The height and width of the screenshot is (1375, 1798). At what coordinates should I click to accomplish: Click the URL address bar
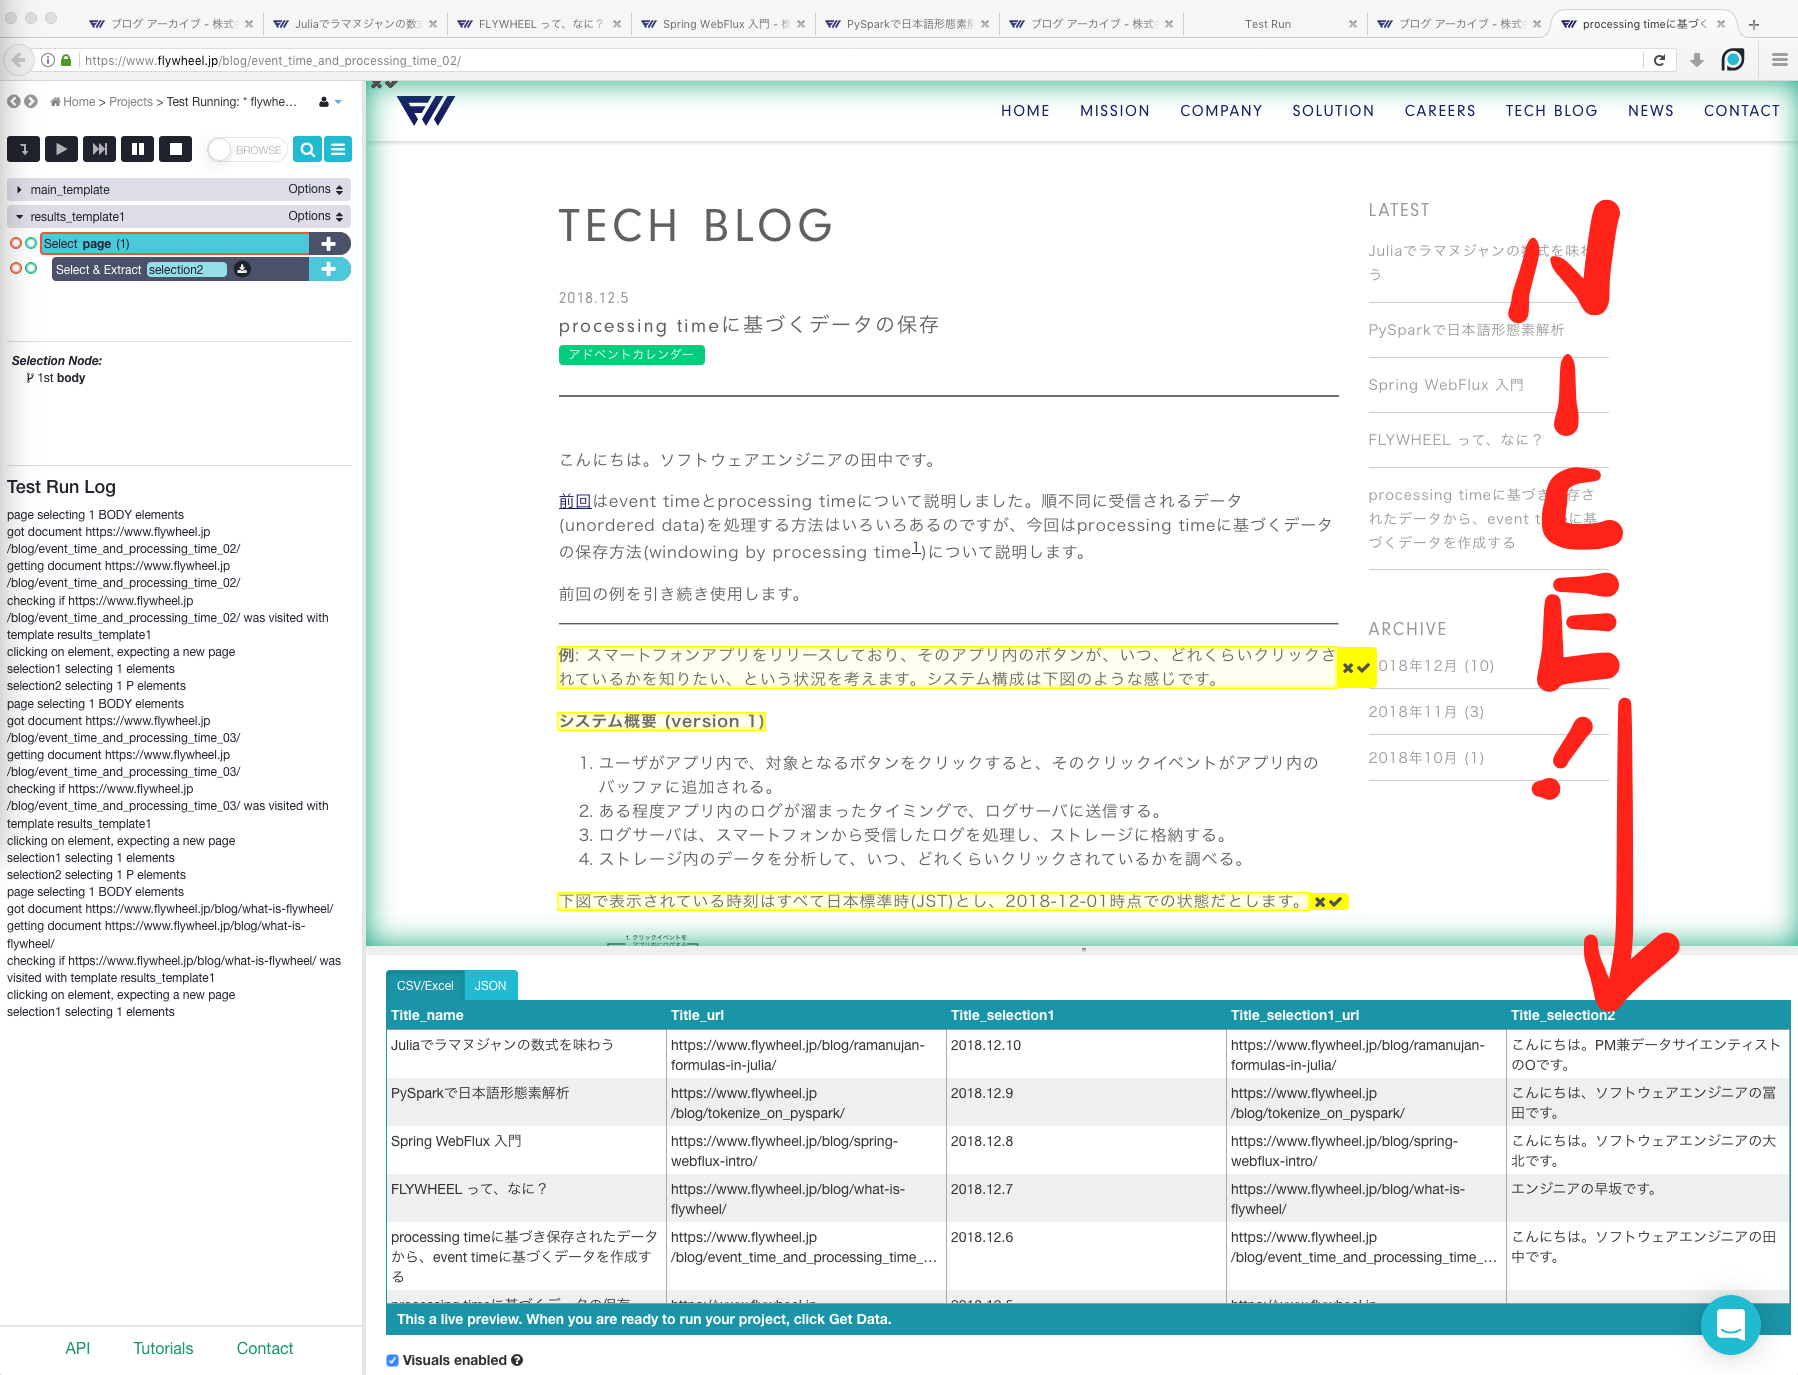point(860,60)
